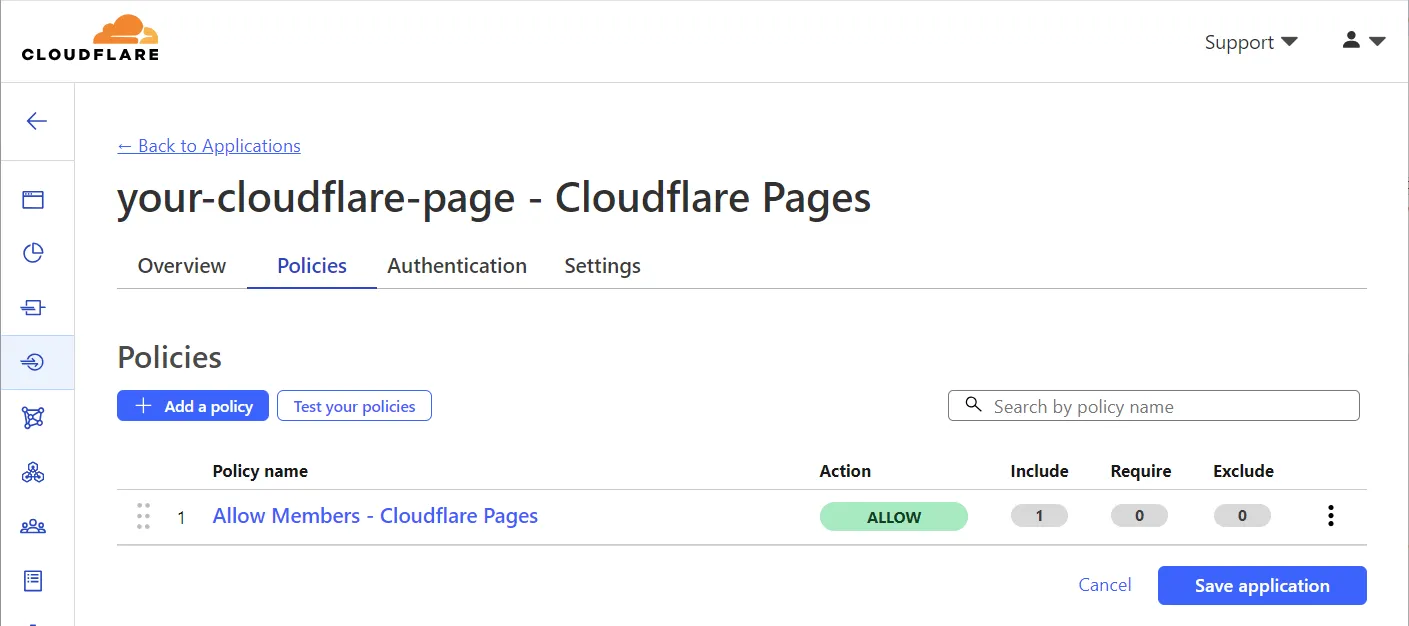The height and width of the screenshot is (626, 1409).
Task: Open three-dot menu for Allow Members policy
Action: [1330, 516]
